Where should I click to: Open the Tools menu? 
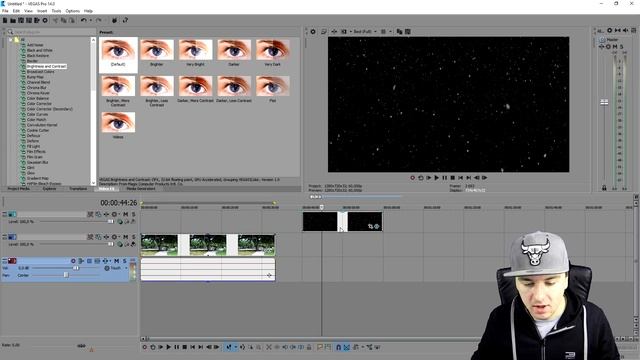pyautogui.click(x=56, y=11)
